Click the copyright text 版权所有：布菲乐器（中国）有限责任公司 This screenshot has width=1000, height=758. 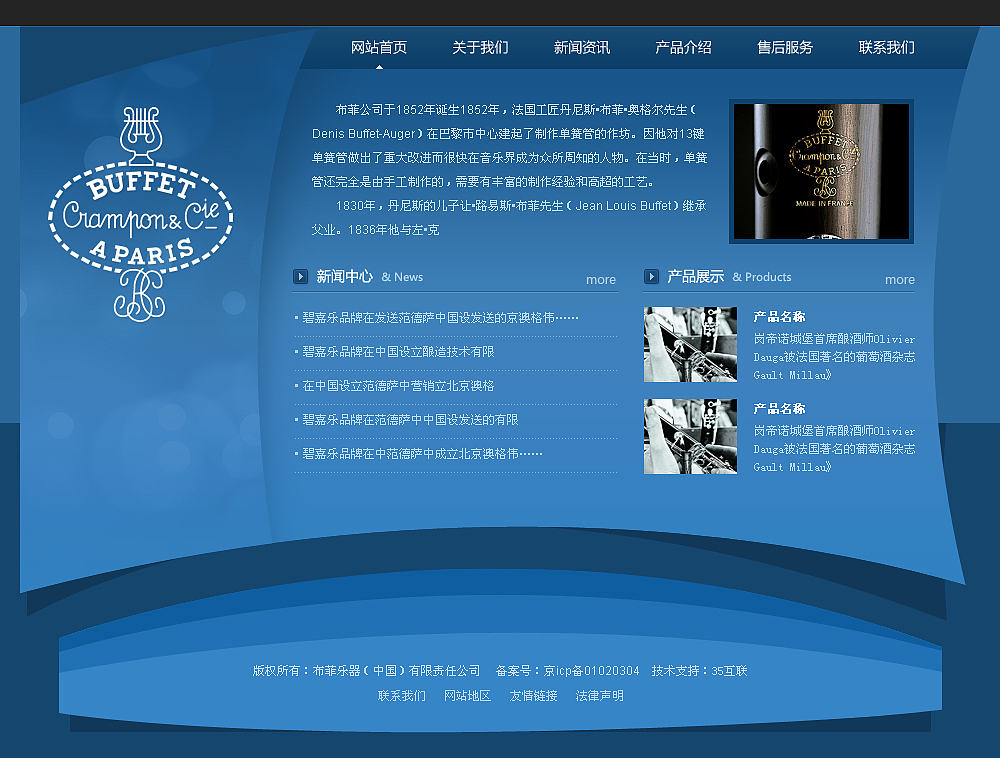point(366,671)
